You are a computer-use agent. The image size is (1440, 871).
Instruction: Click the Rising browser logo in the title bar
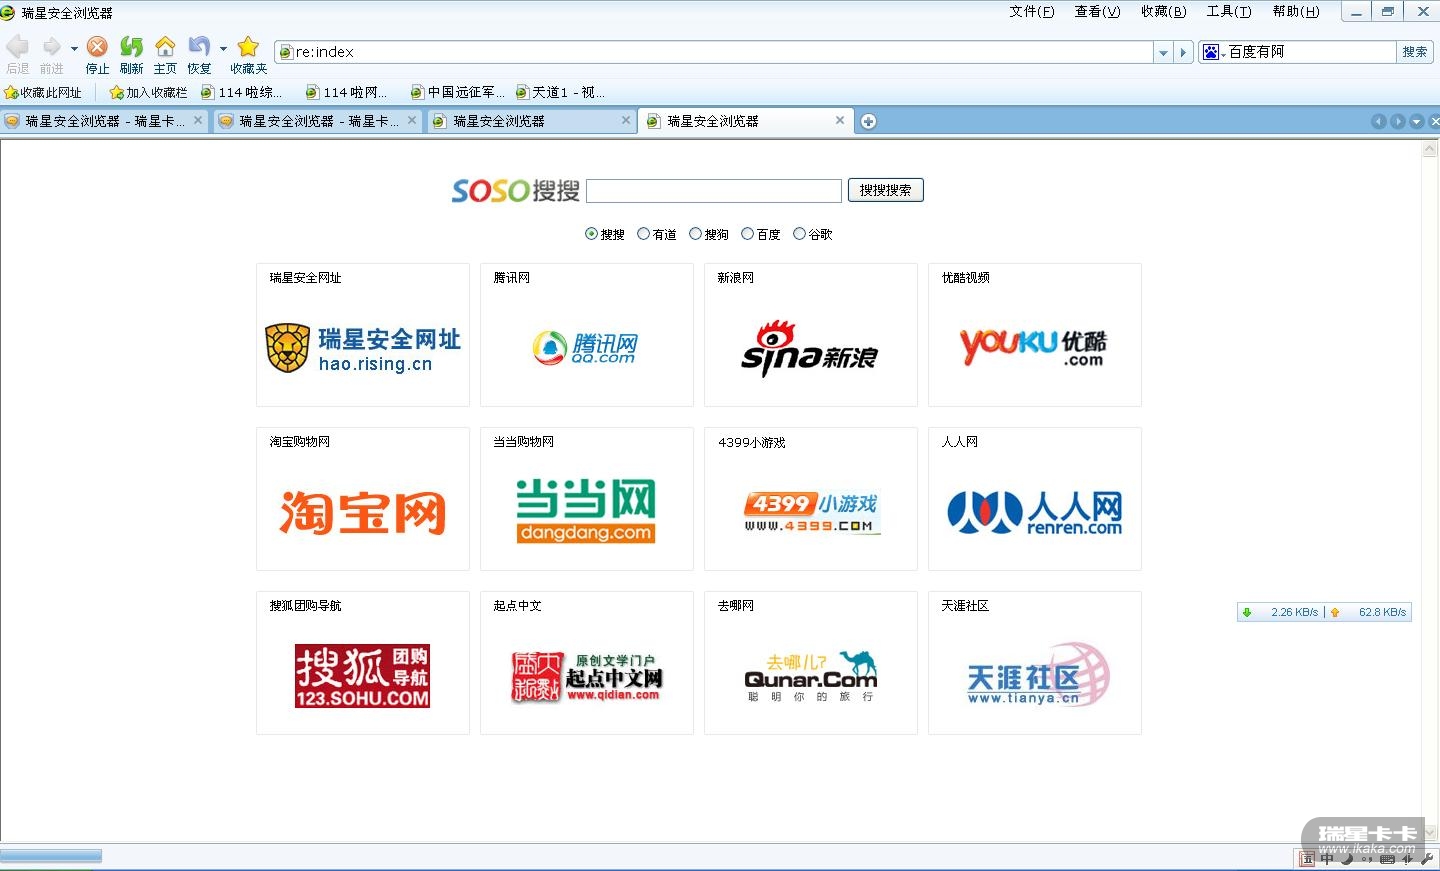8,12
